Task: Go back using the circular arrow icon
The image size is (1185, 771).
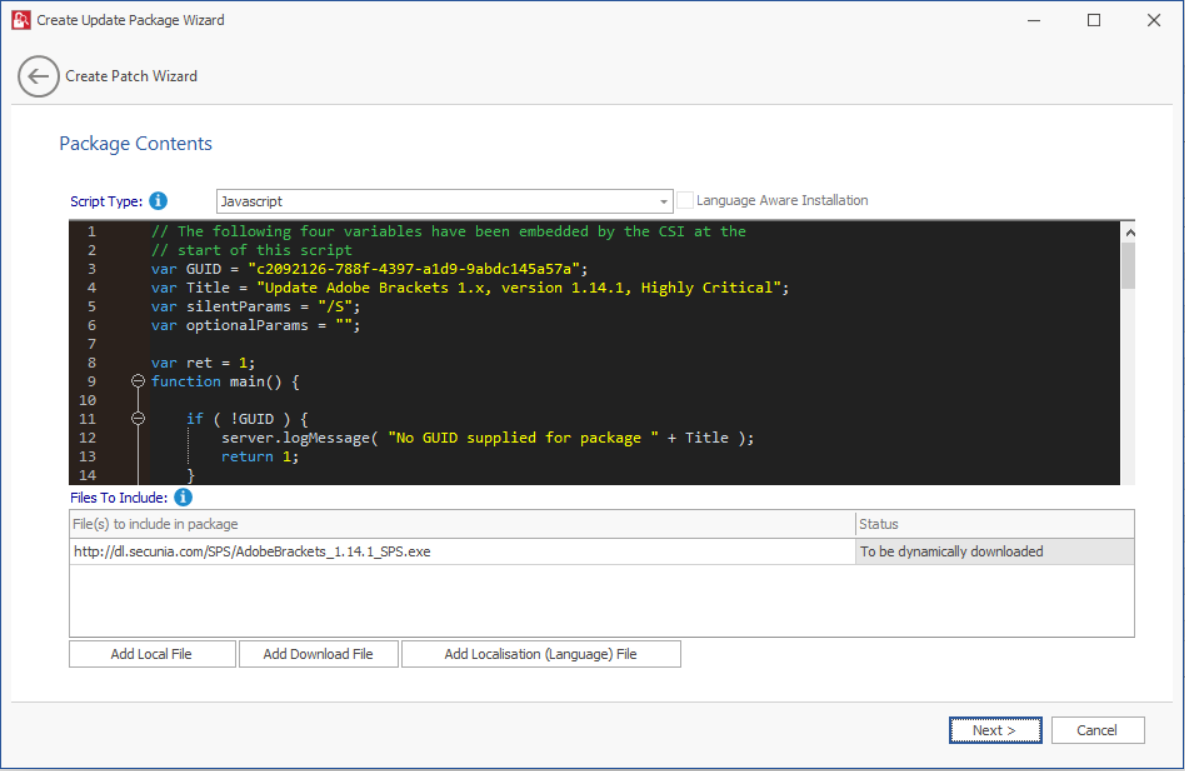Action: tap(39, 76)
